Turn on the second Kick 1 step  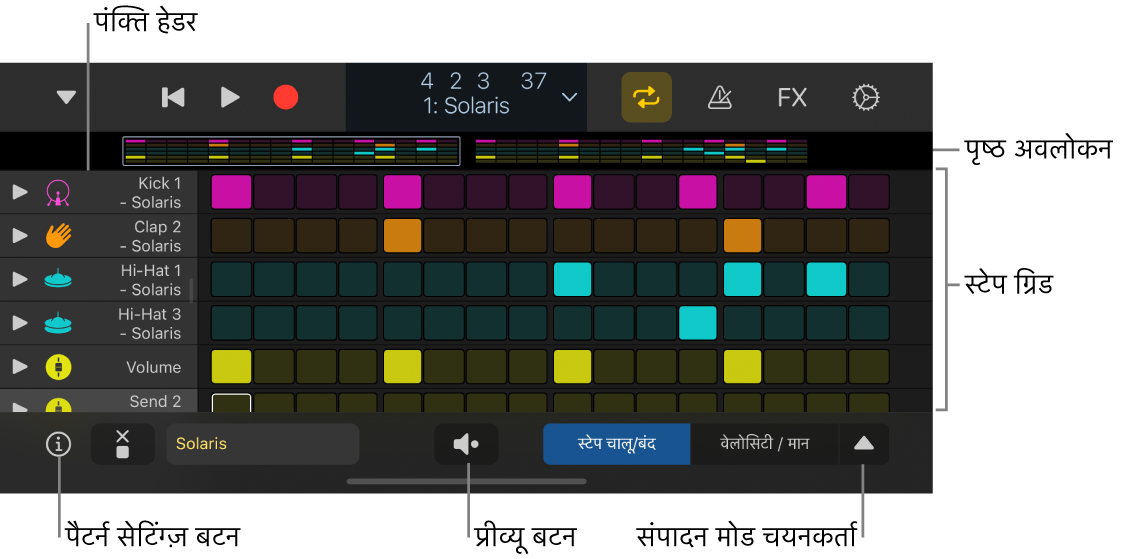coord(274,192)
